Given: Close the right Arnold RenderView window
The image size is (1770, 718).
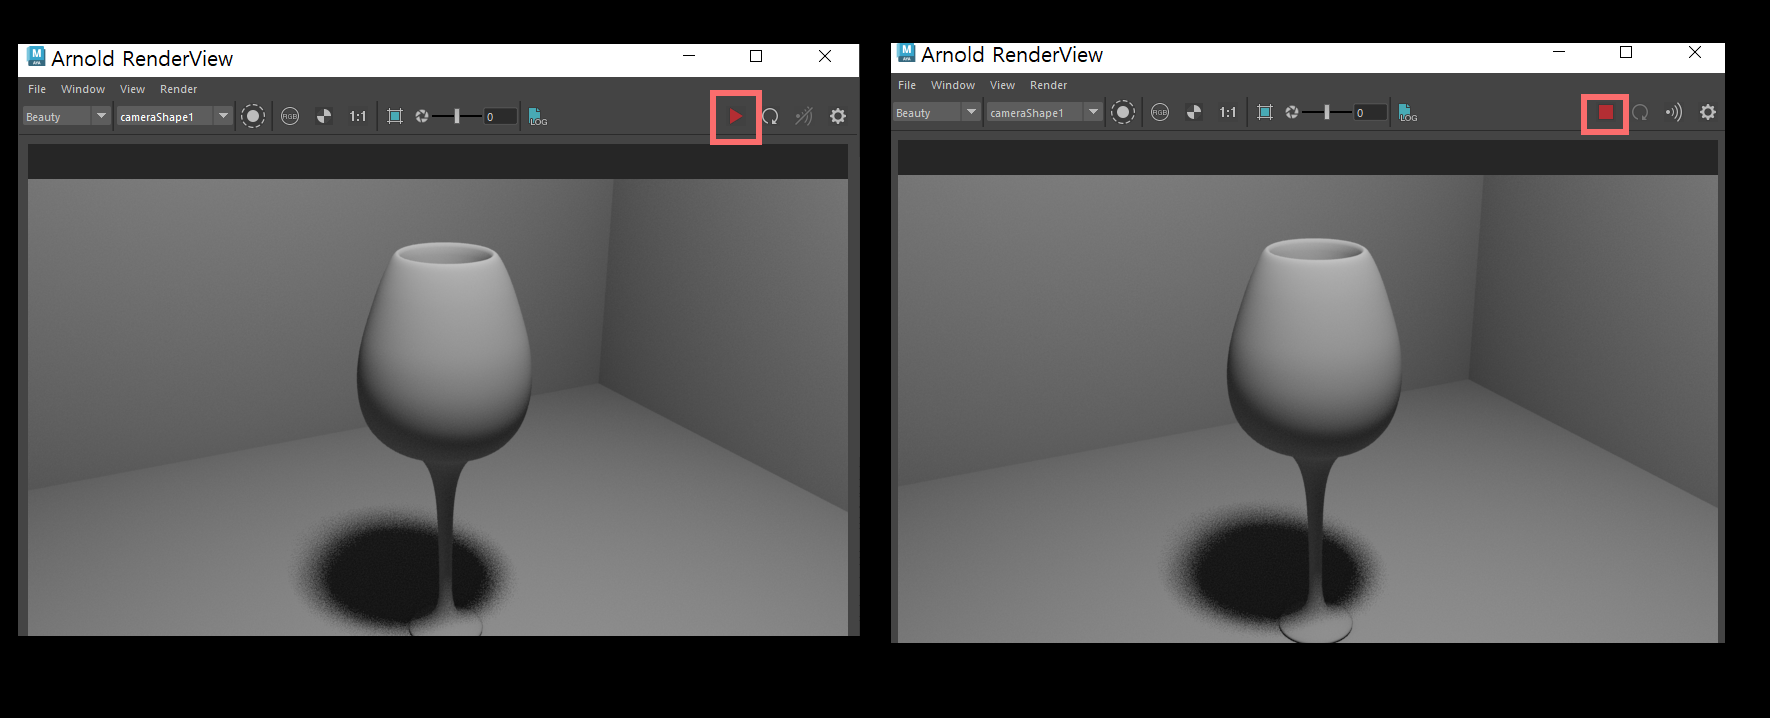Looking at the screenshot, I should pyautogui.click(x=1695, y=52).
